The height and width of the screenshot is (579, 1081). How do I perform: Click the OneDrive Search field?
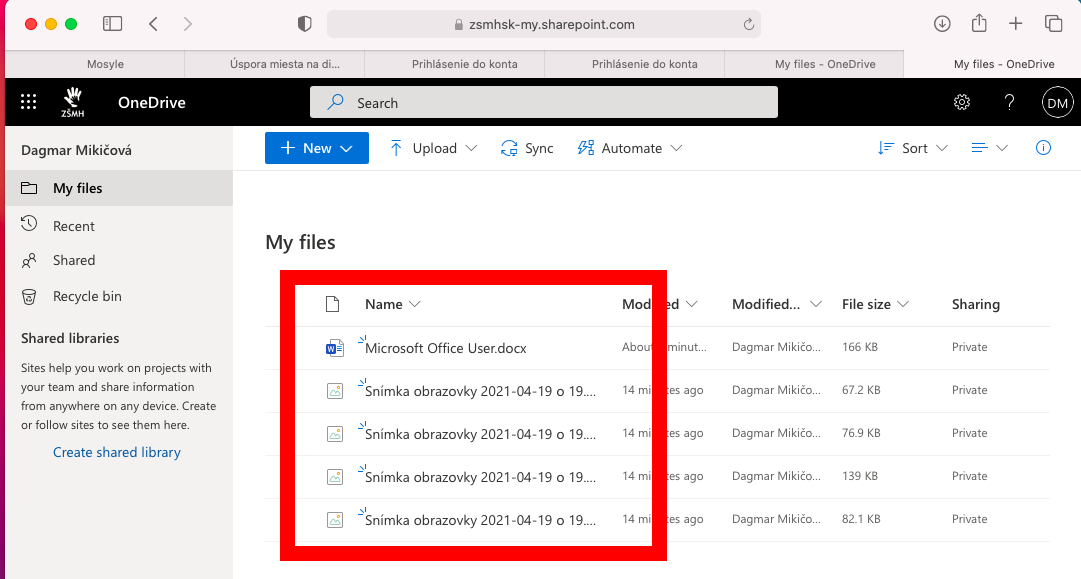pyautogui.click(x=543, y=102)
